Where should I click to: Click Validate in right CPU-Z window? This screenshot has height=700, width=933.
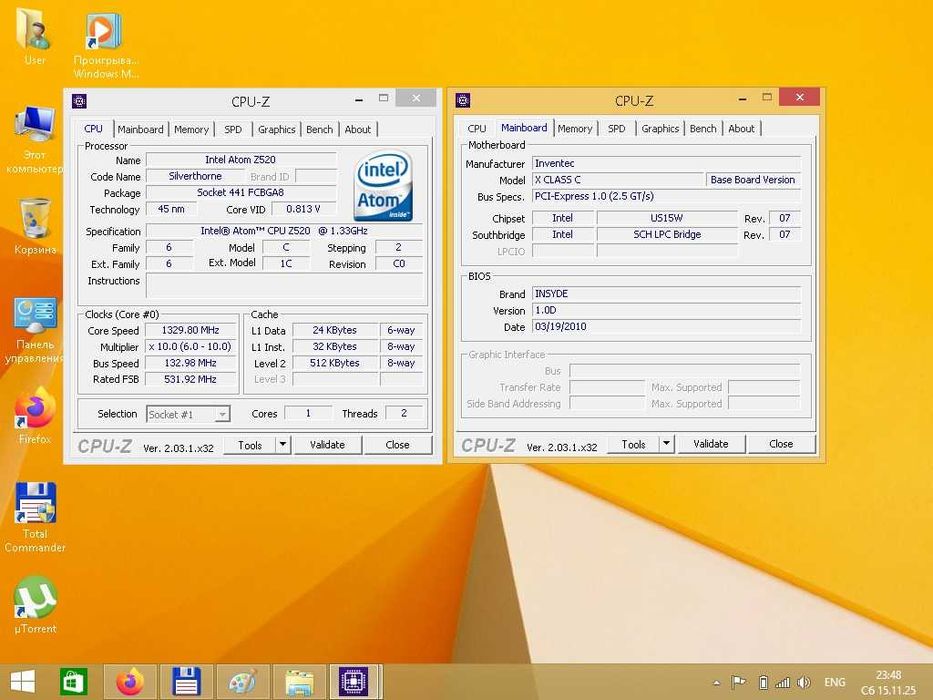[710, 443]
